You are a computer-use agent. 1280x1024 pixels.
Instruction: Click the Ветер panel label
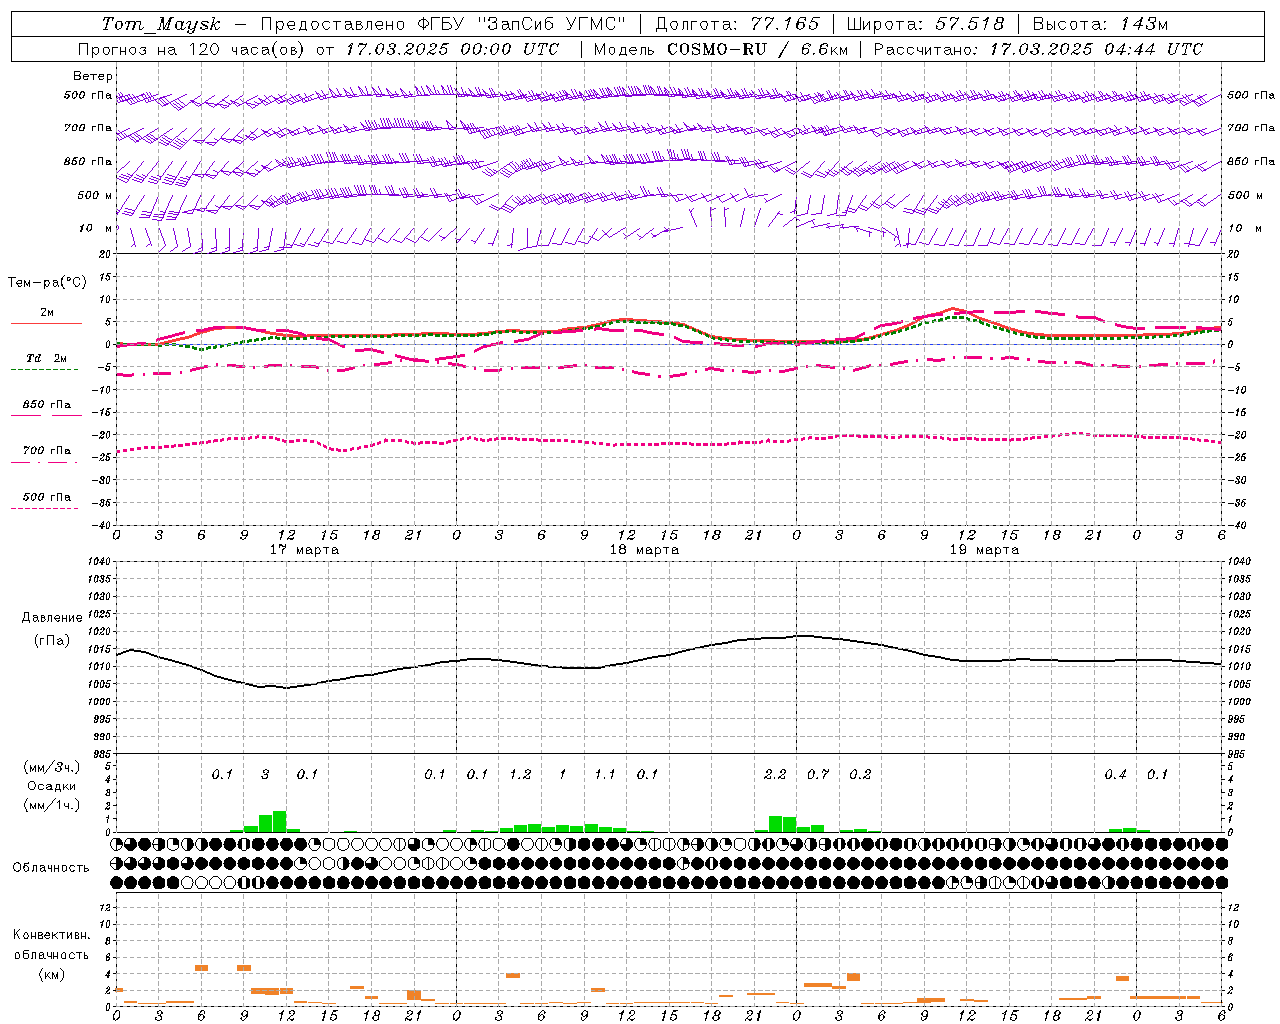click(93, 76)
